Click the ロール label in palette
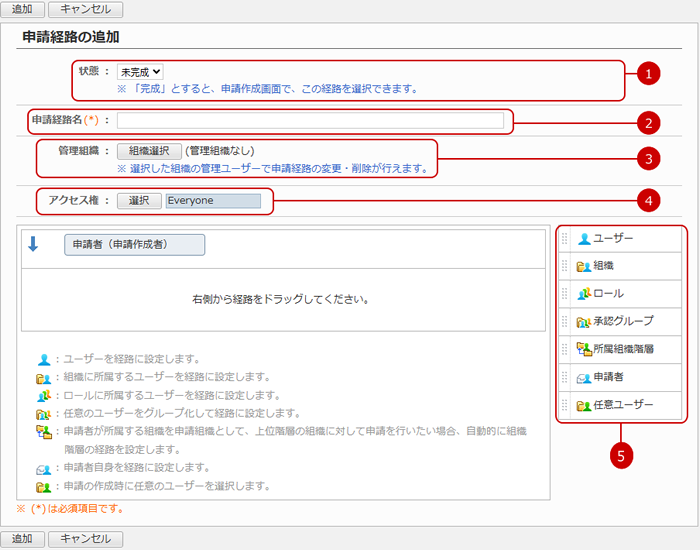Image resolution: width=700 pixels, height=550 pixels. point(608,293)
